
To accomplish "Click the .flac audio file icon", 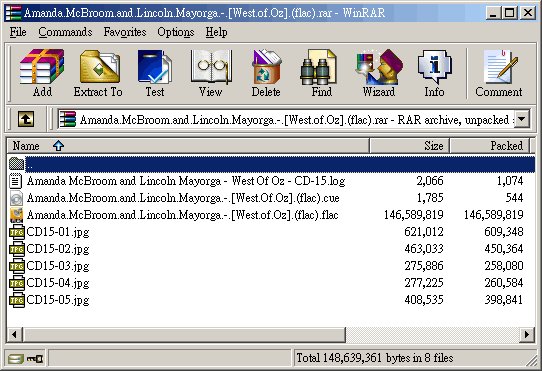I will pos(16,215).
